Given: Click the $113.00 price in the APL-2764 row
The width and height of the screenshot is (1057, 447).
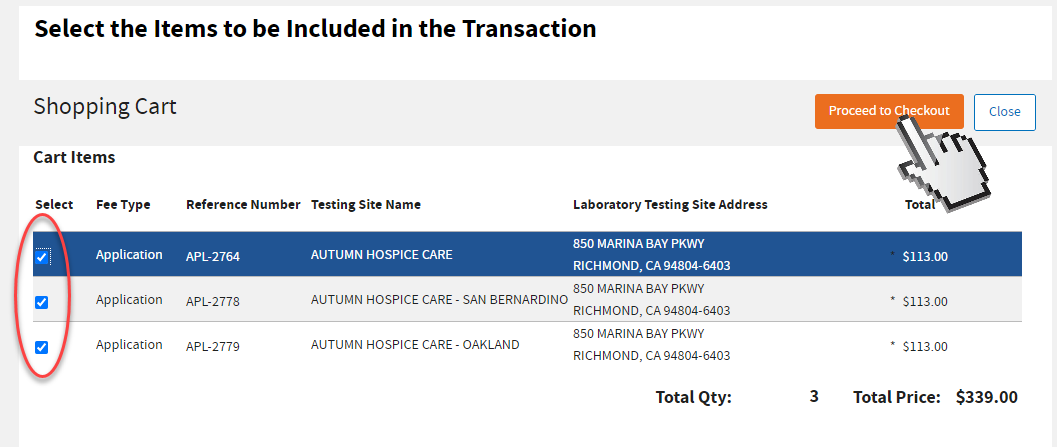Looking at the screenshot, I should (925, 256).
